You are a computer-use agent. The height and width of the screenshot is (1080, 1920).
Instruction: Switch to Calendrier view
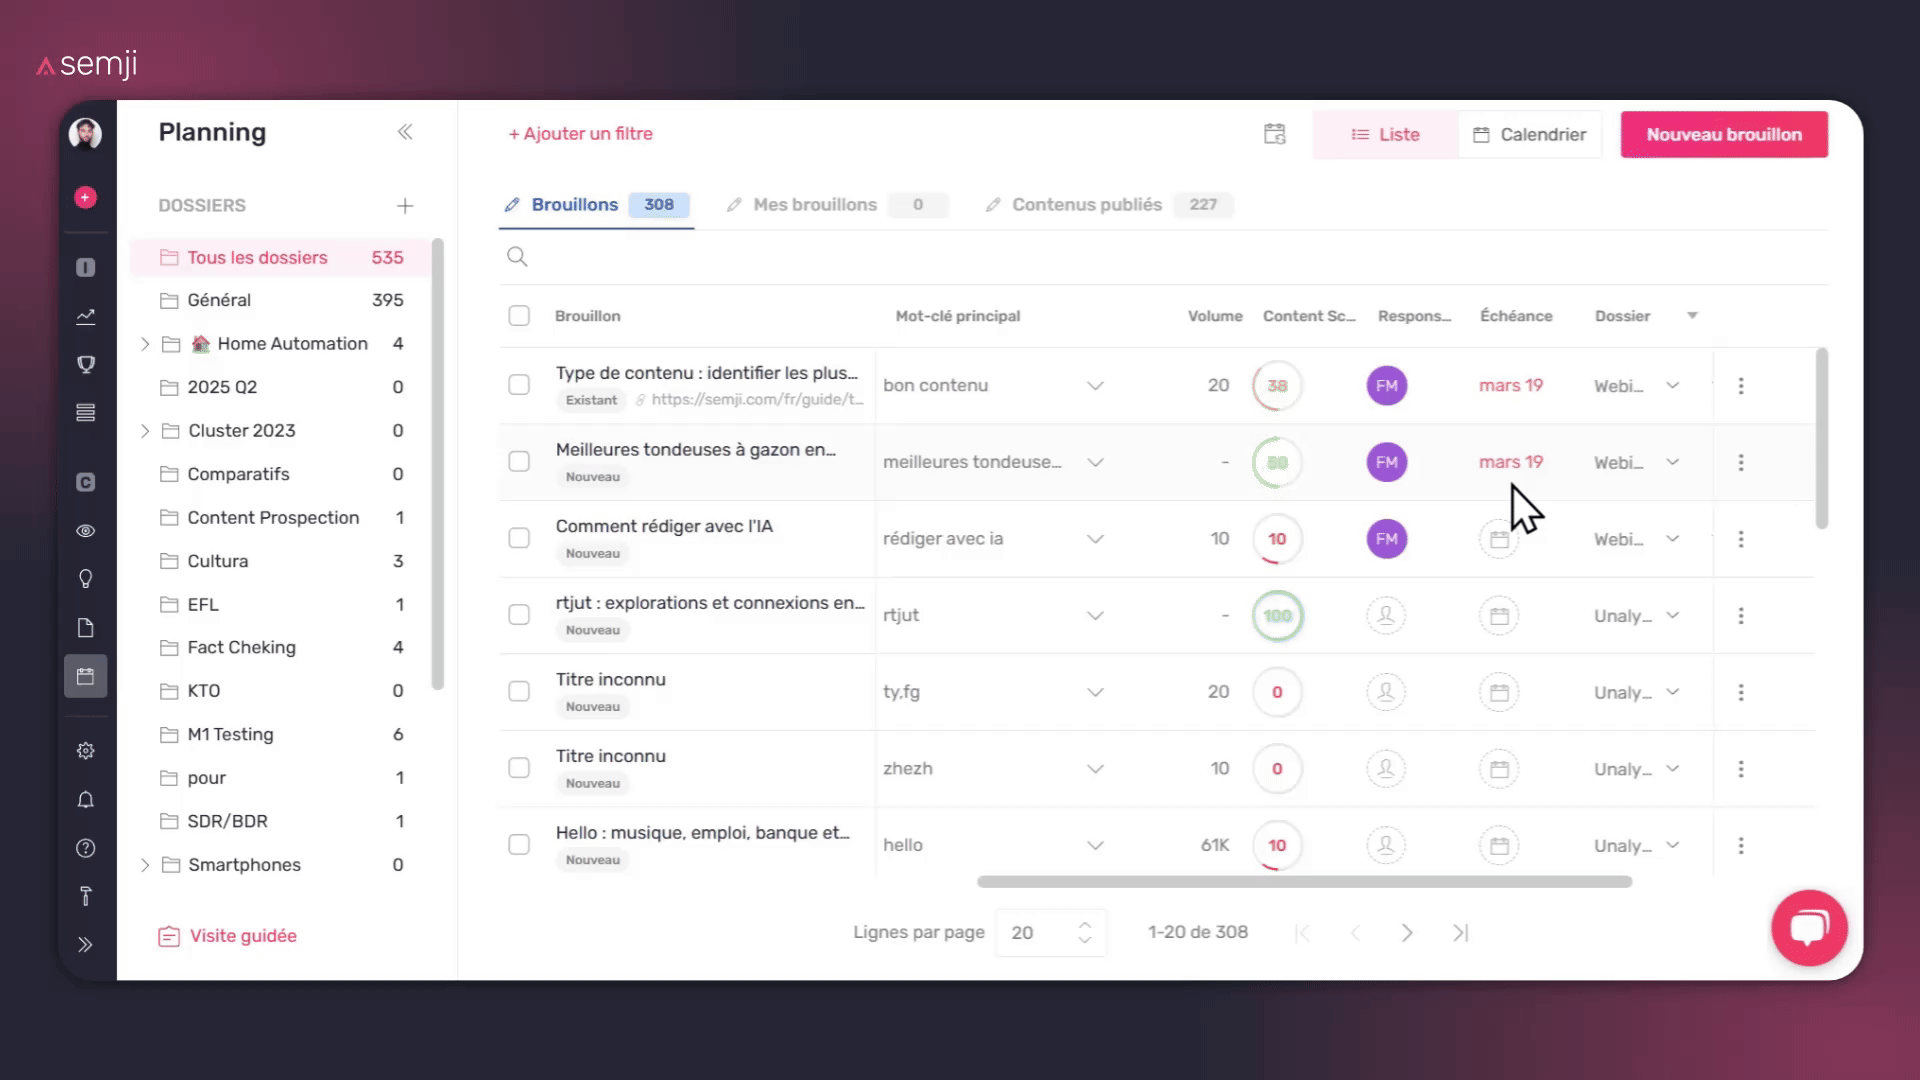tap(1530, 135)
